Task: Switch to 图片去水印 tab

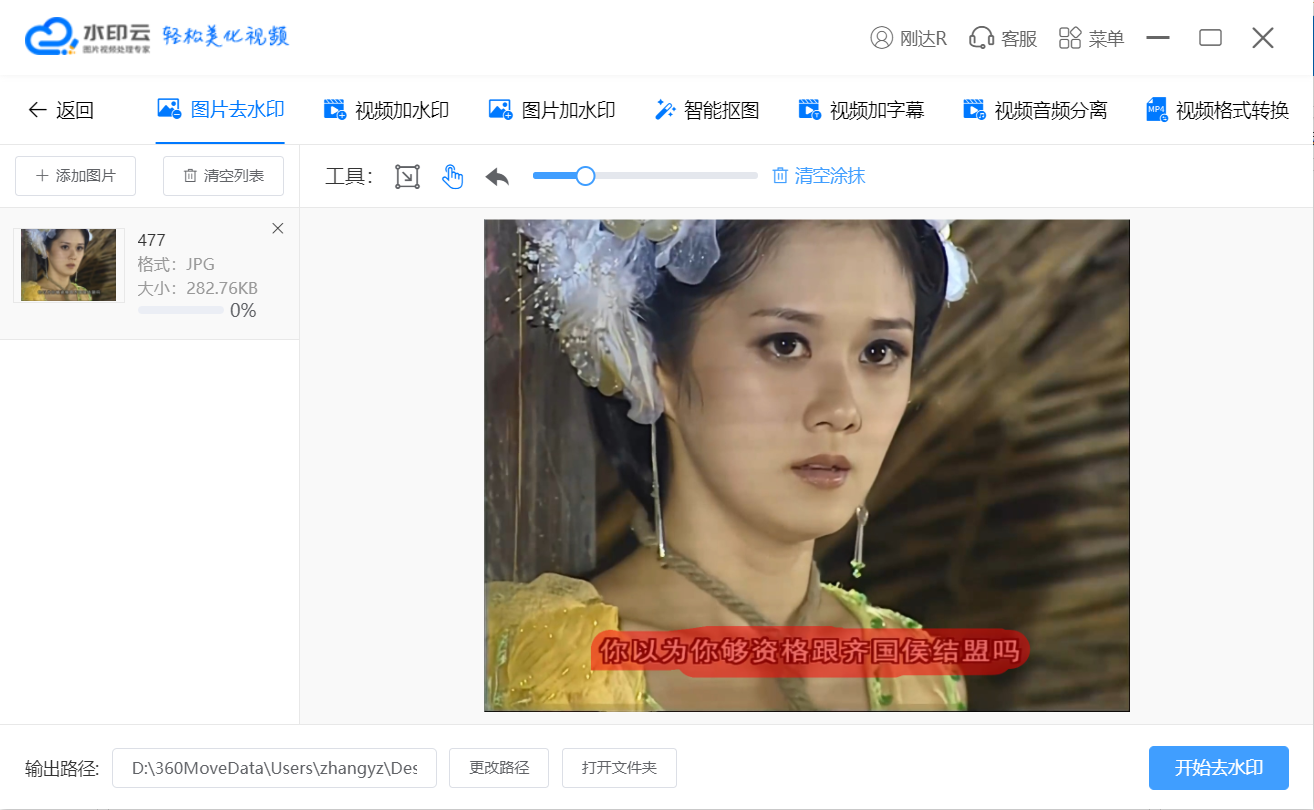Action: [221, 110]
